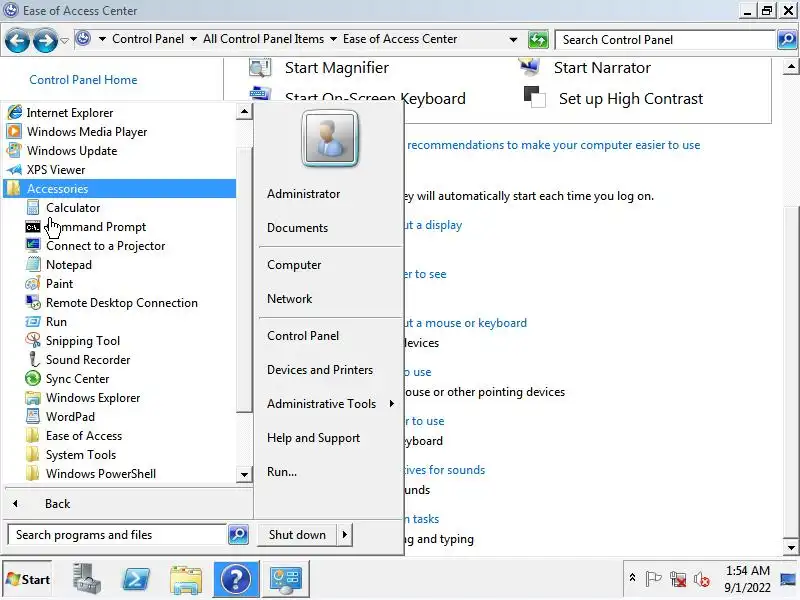Screen dimensions: 800x600
Task: Open recent pages dropdown arrow
Action: [64, 41]
